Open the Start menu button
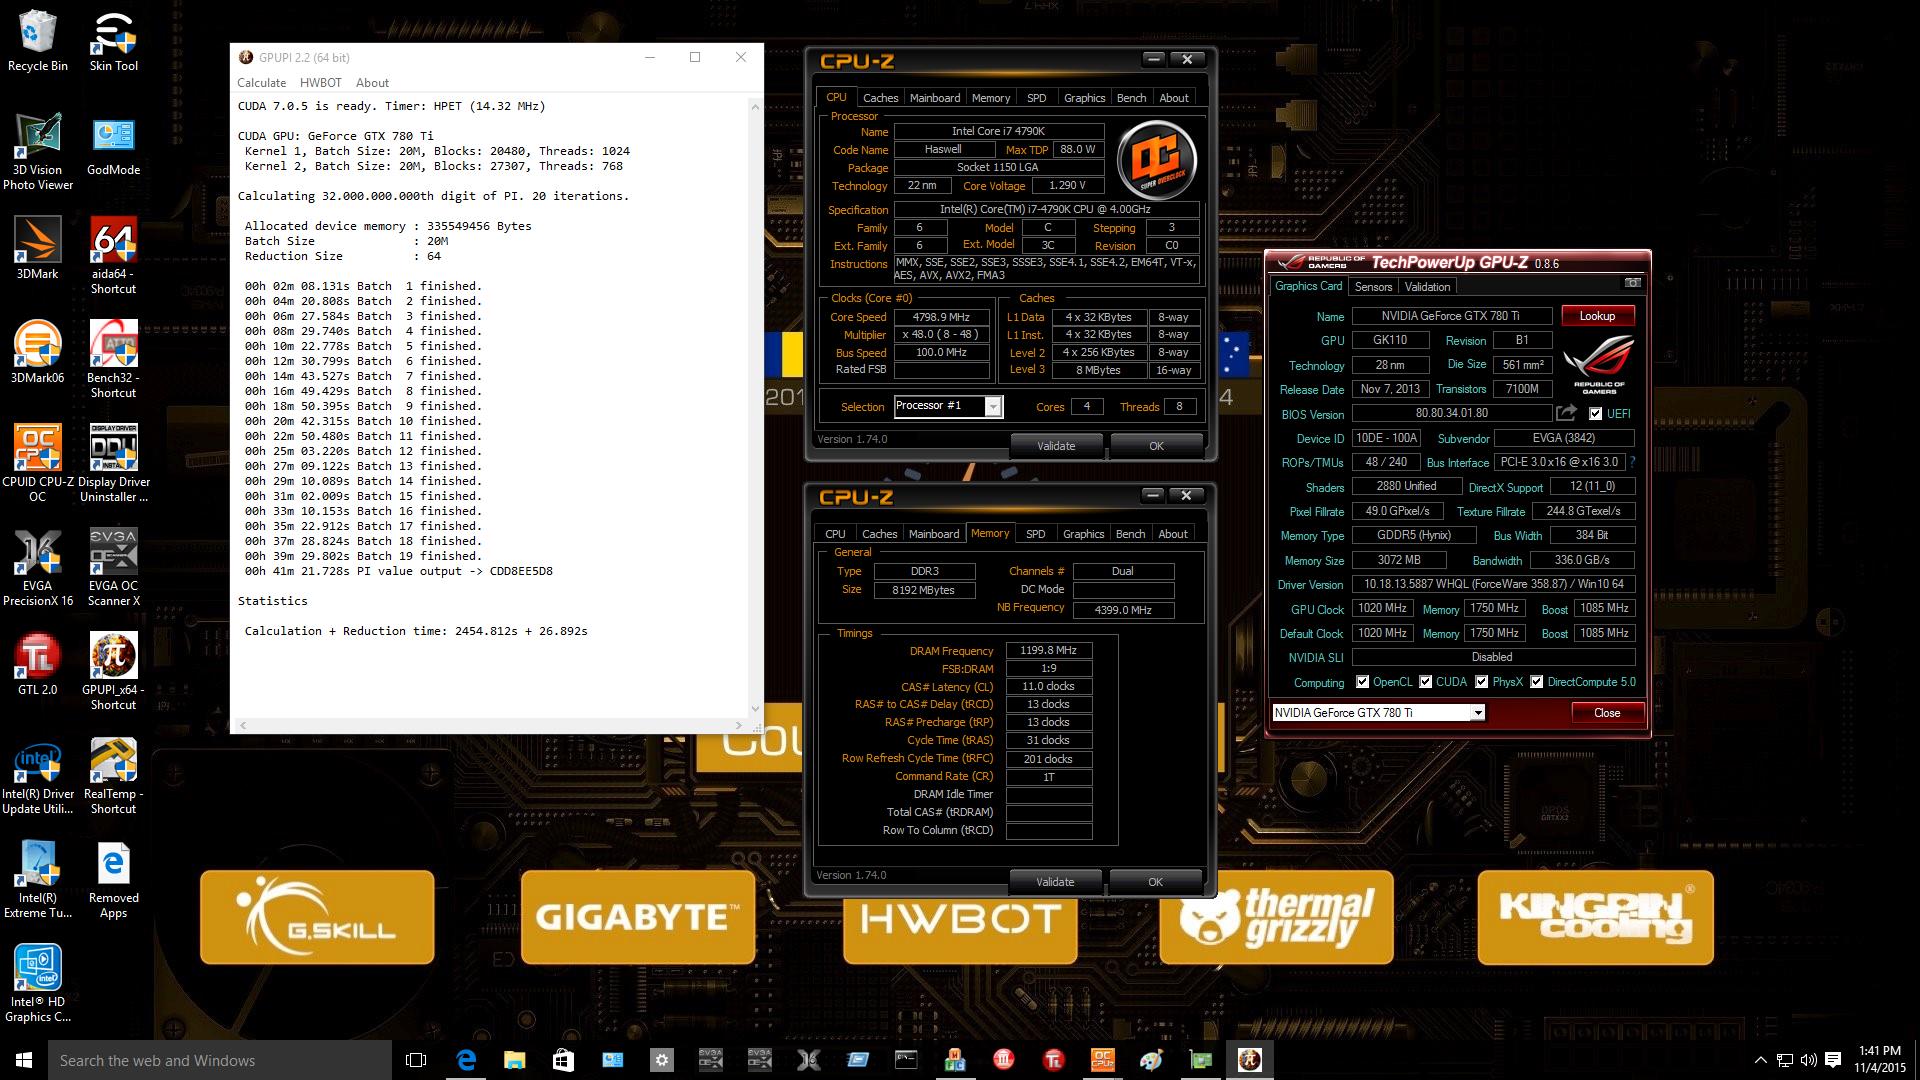This screenshot has width=1920, height=1080. pos(24,1060)
